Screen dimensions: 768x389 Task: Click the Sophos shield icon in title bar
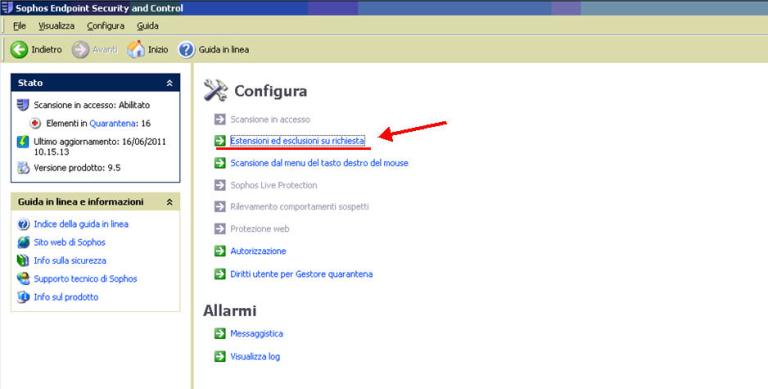point(7,8)
